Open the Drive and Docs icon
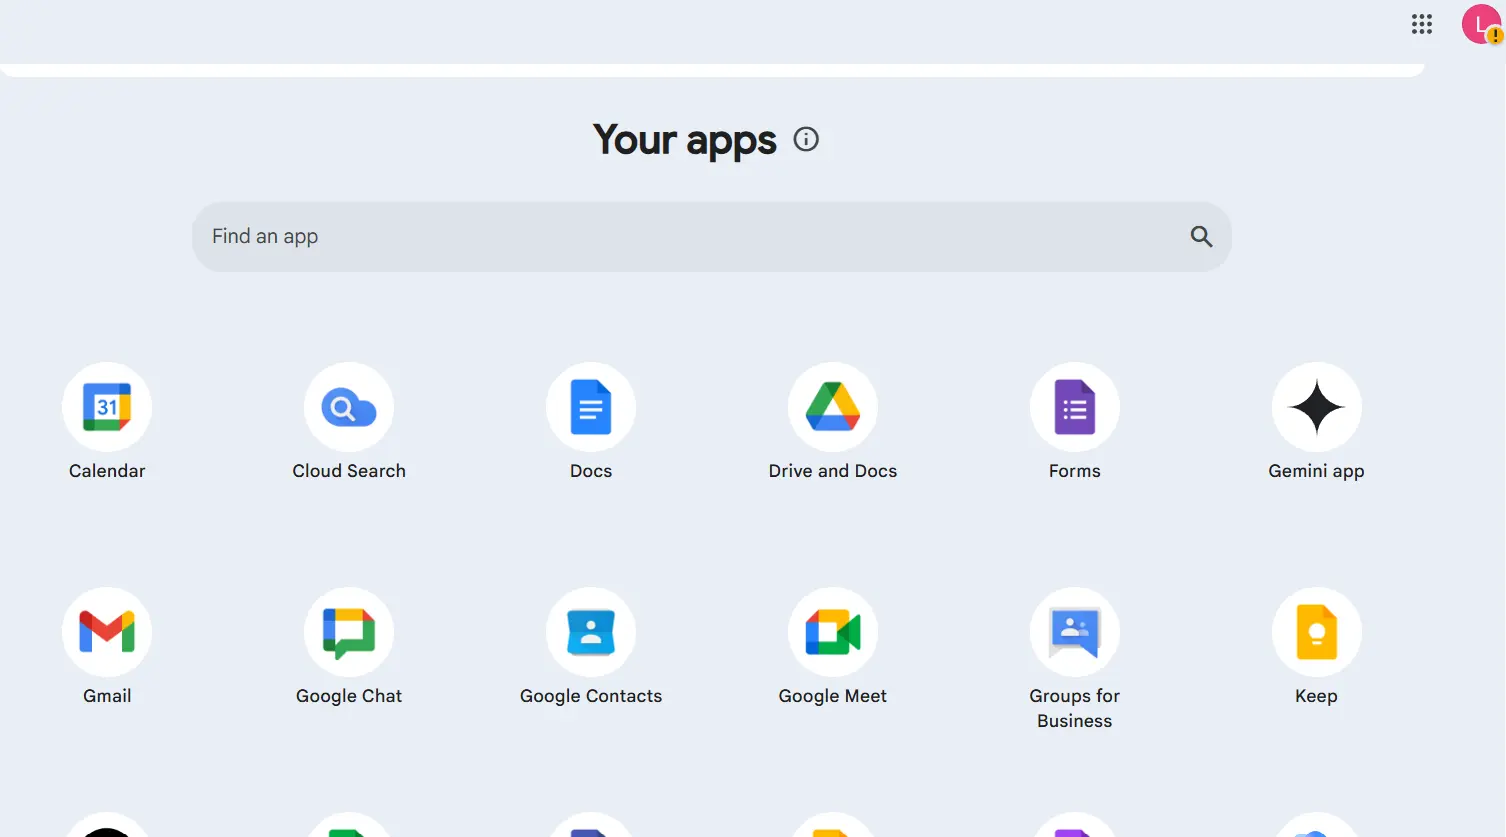Screen dimensions: 1506x837 click(833, 407)
